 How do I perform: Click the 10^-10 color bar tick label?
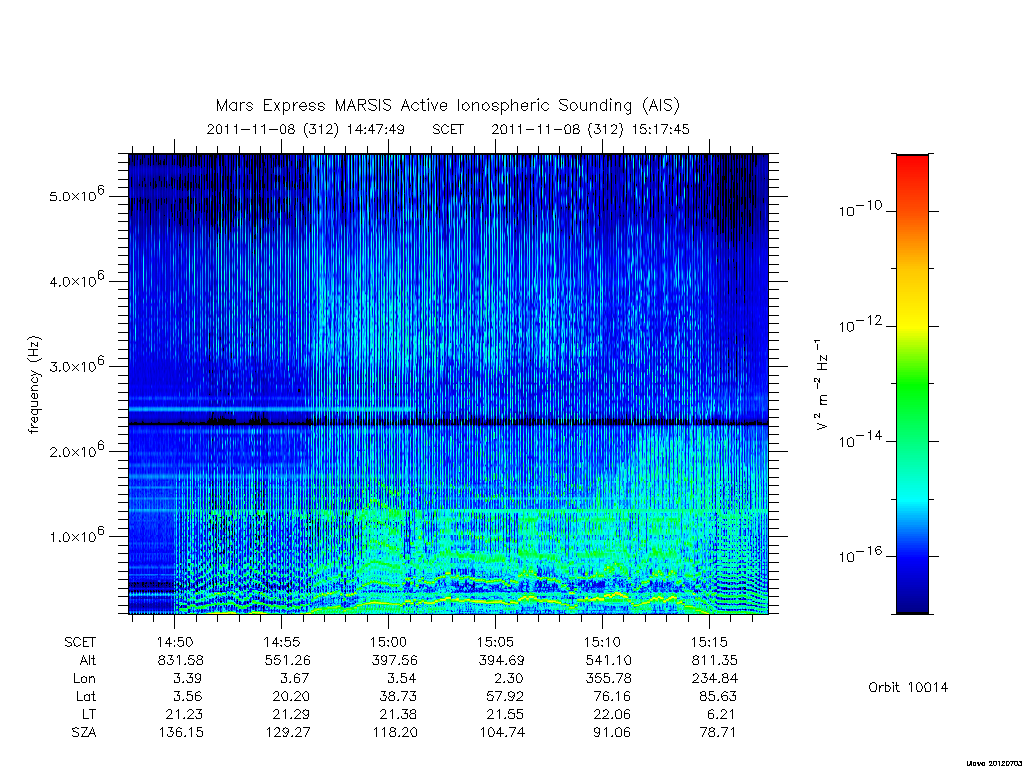click(860, 209)
